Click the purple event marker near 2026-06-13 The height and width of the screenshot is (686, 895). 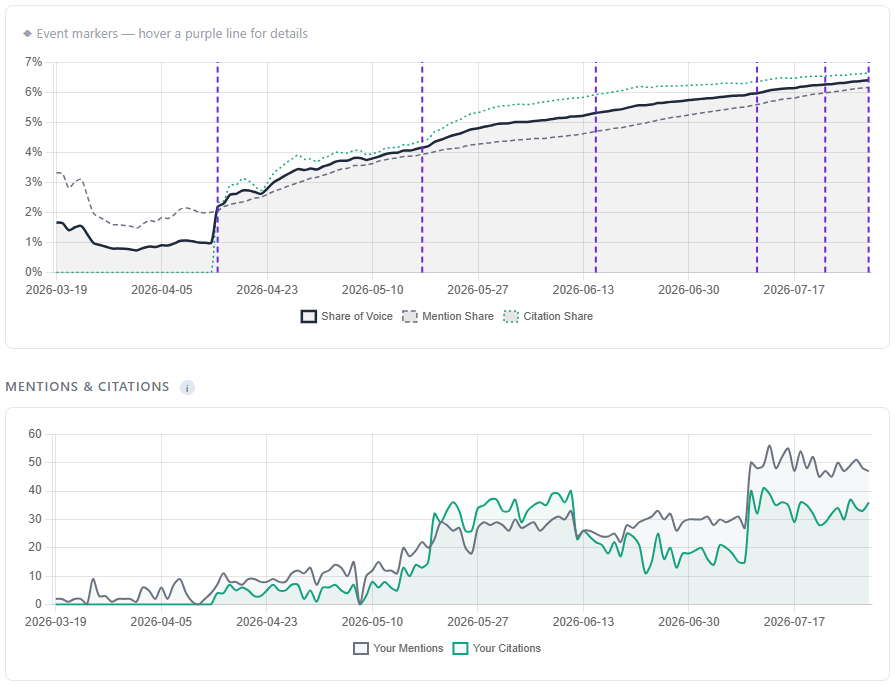click(595, 167)
